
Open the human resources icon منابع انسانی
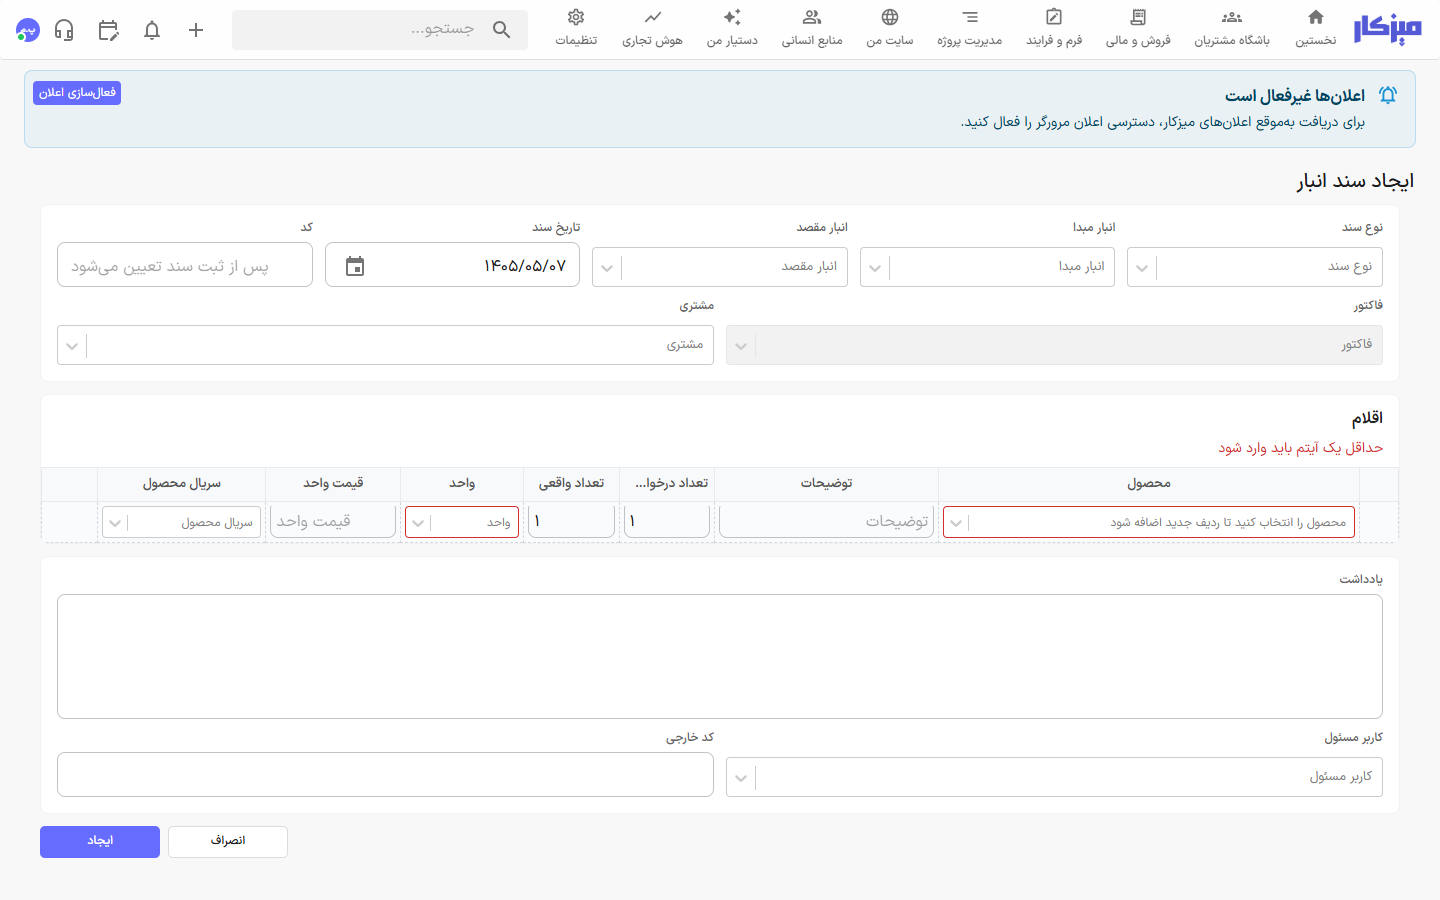tap(812, 17)
